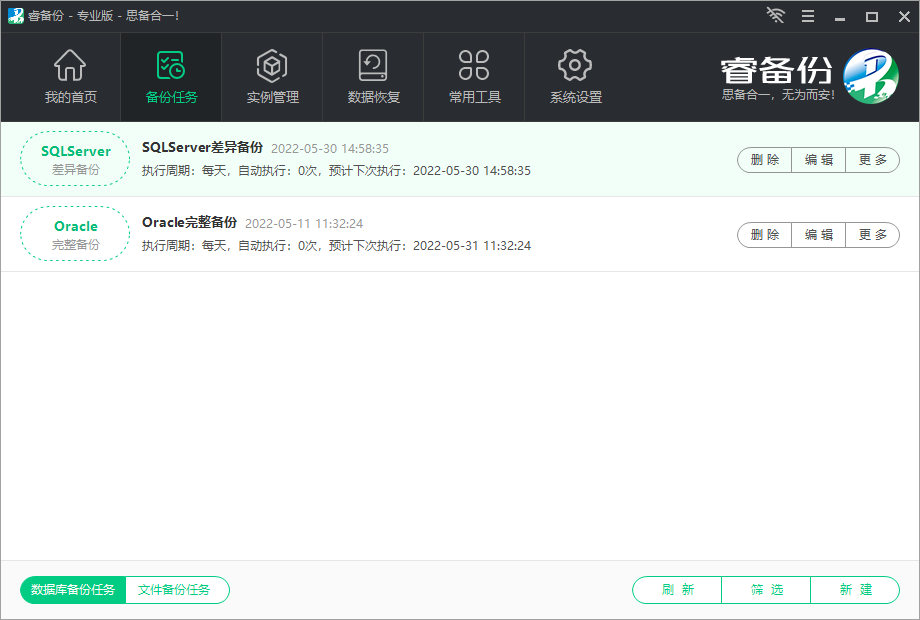Open the 我的首页 home icon

(70, 65)
